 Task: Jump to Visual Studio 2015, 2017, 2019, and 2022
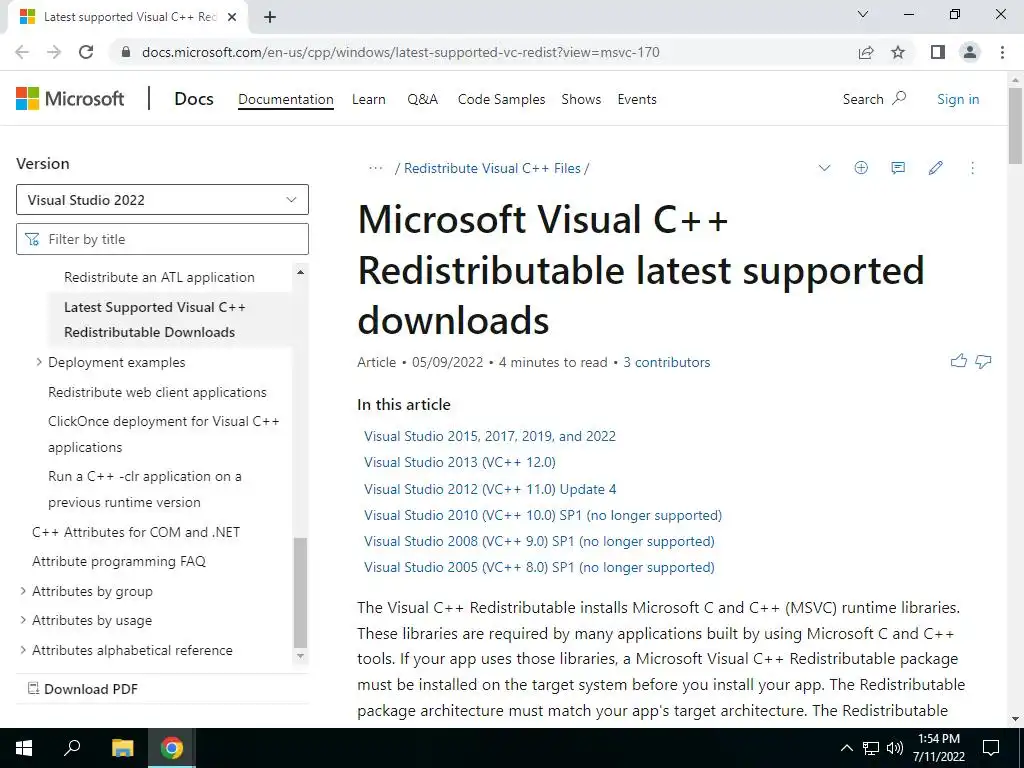pos(490,436)
